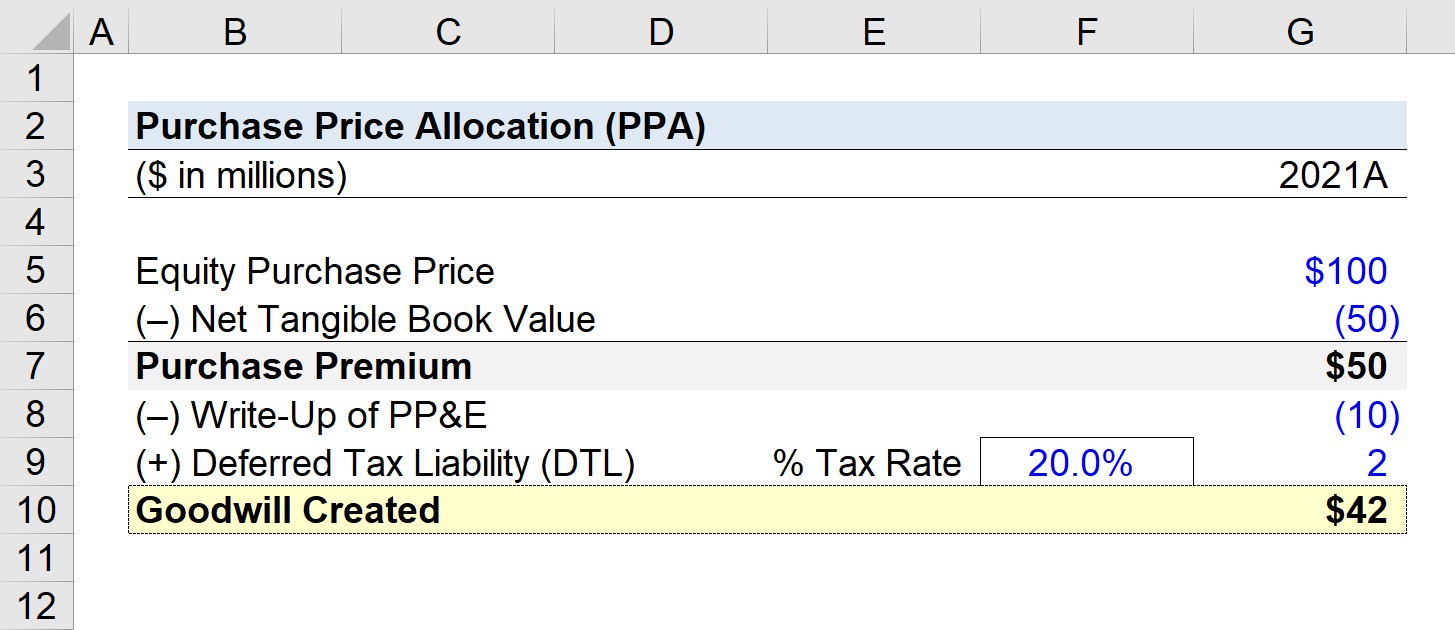
Task: Click column header B
Action: point(233,31)
